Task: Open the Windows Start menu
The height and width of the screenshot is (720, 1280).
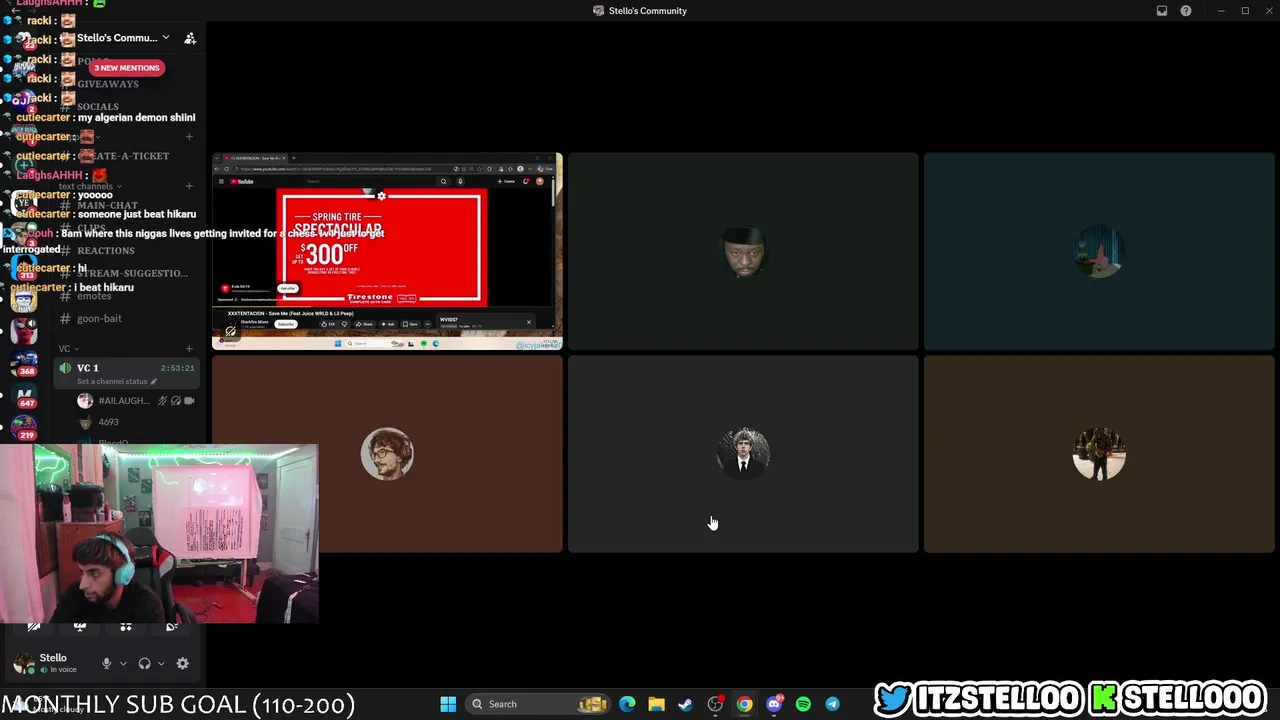Action: 448,704
